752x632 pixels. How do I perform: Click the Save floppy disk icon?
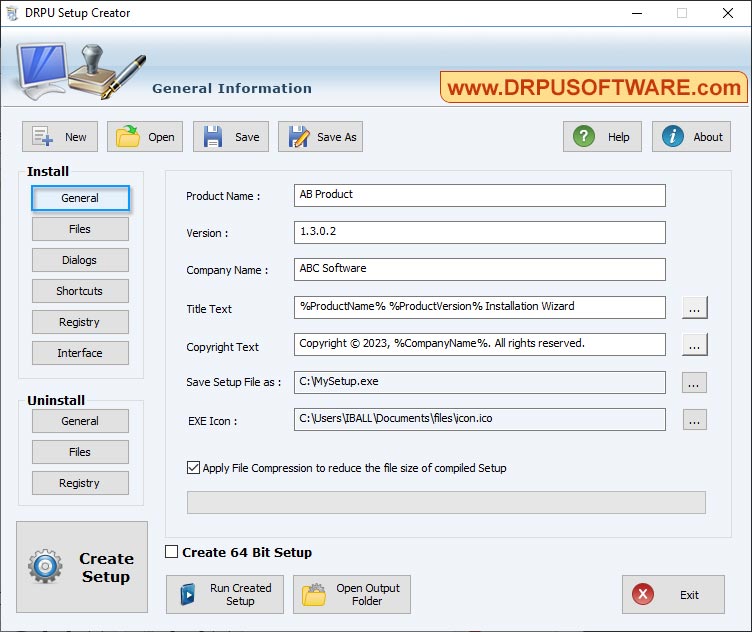point(212,137)
